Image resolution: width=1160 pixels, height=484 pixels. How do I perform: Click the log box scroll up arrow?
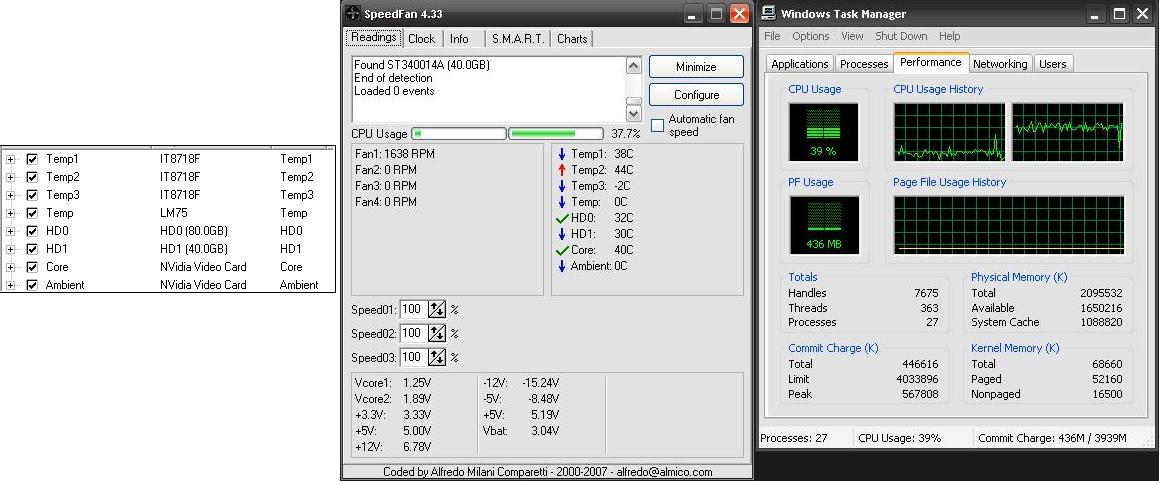click(x=633, y=66)
